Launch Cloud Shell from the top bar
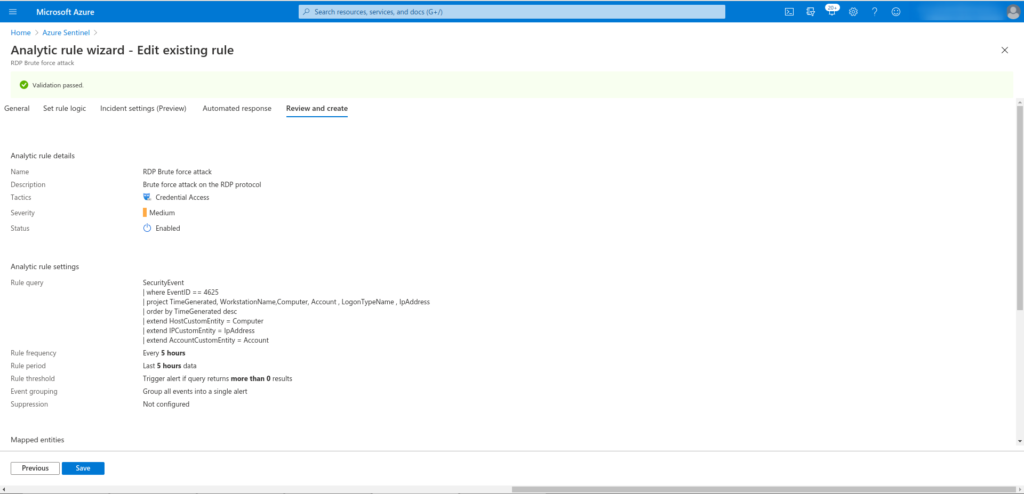 (789, 12)
